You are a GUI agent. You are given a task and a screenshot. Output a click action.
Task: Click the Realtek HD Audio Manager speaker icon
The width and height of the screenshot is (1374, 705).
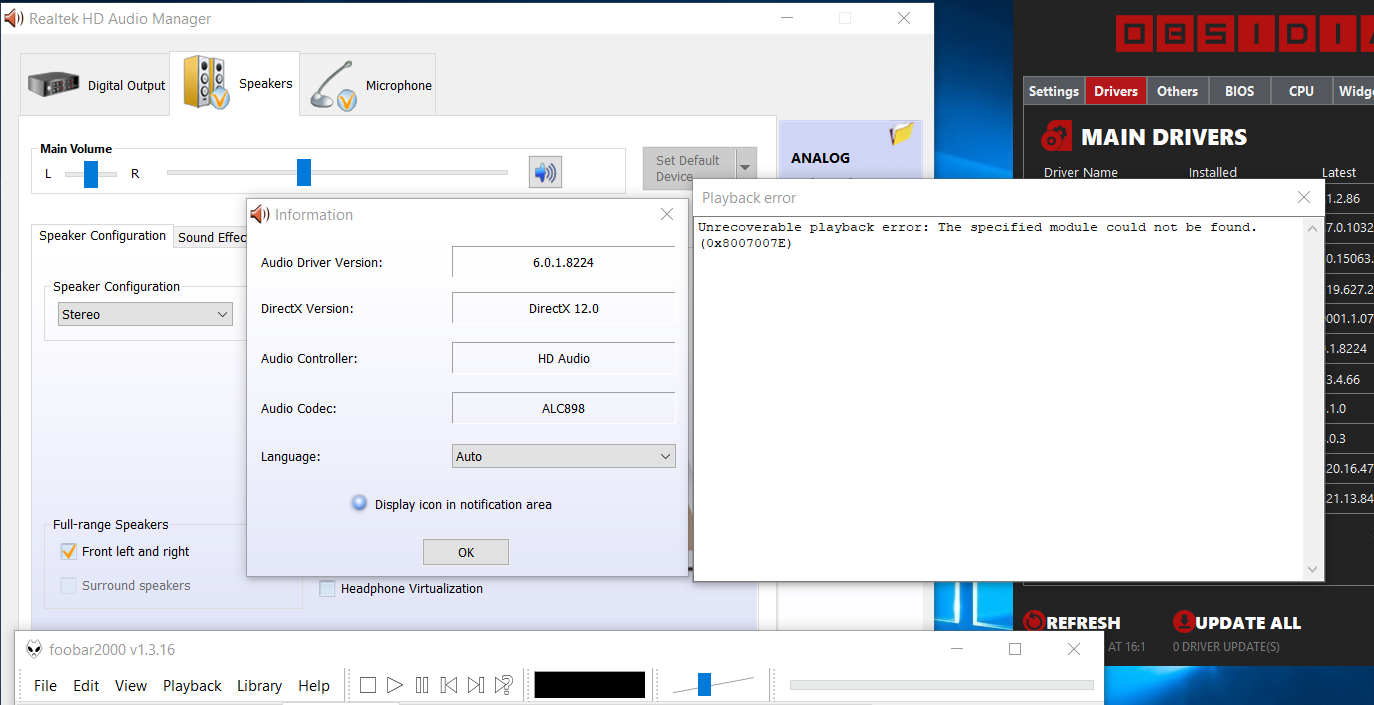14,18
